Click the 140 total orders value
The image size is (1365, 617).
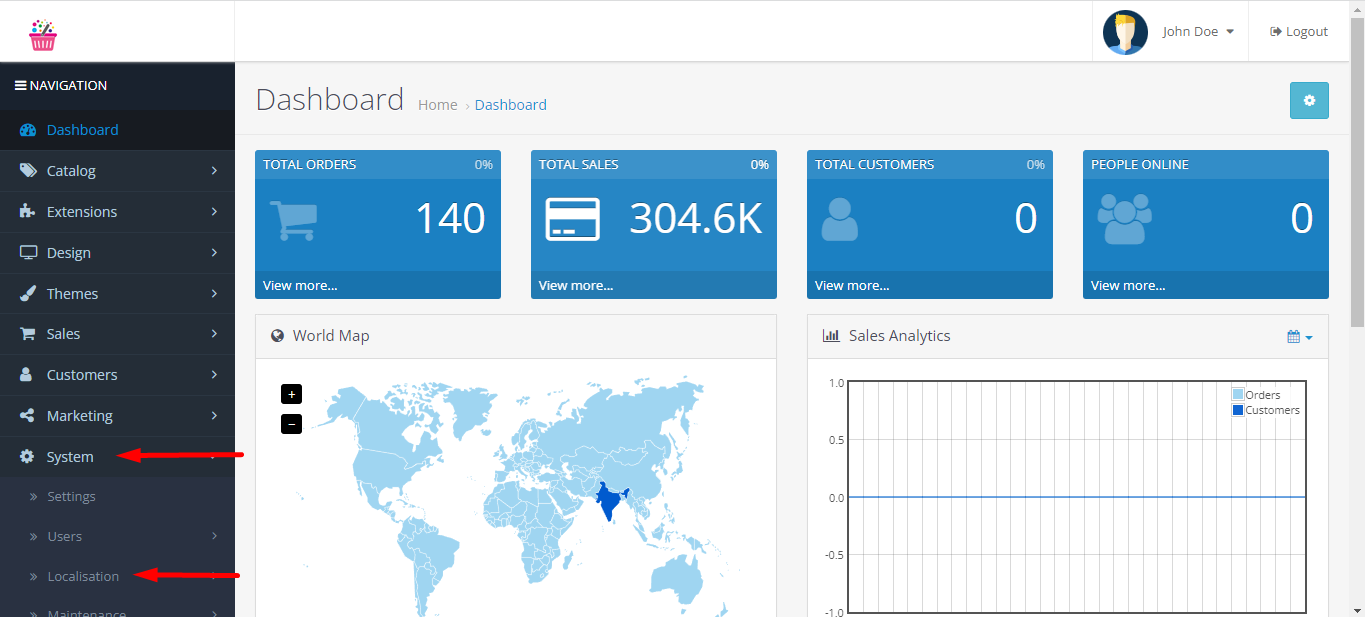(450, 219)
